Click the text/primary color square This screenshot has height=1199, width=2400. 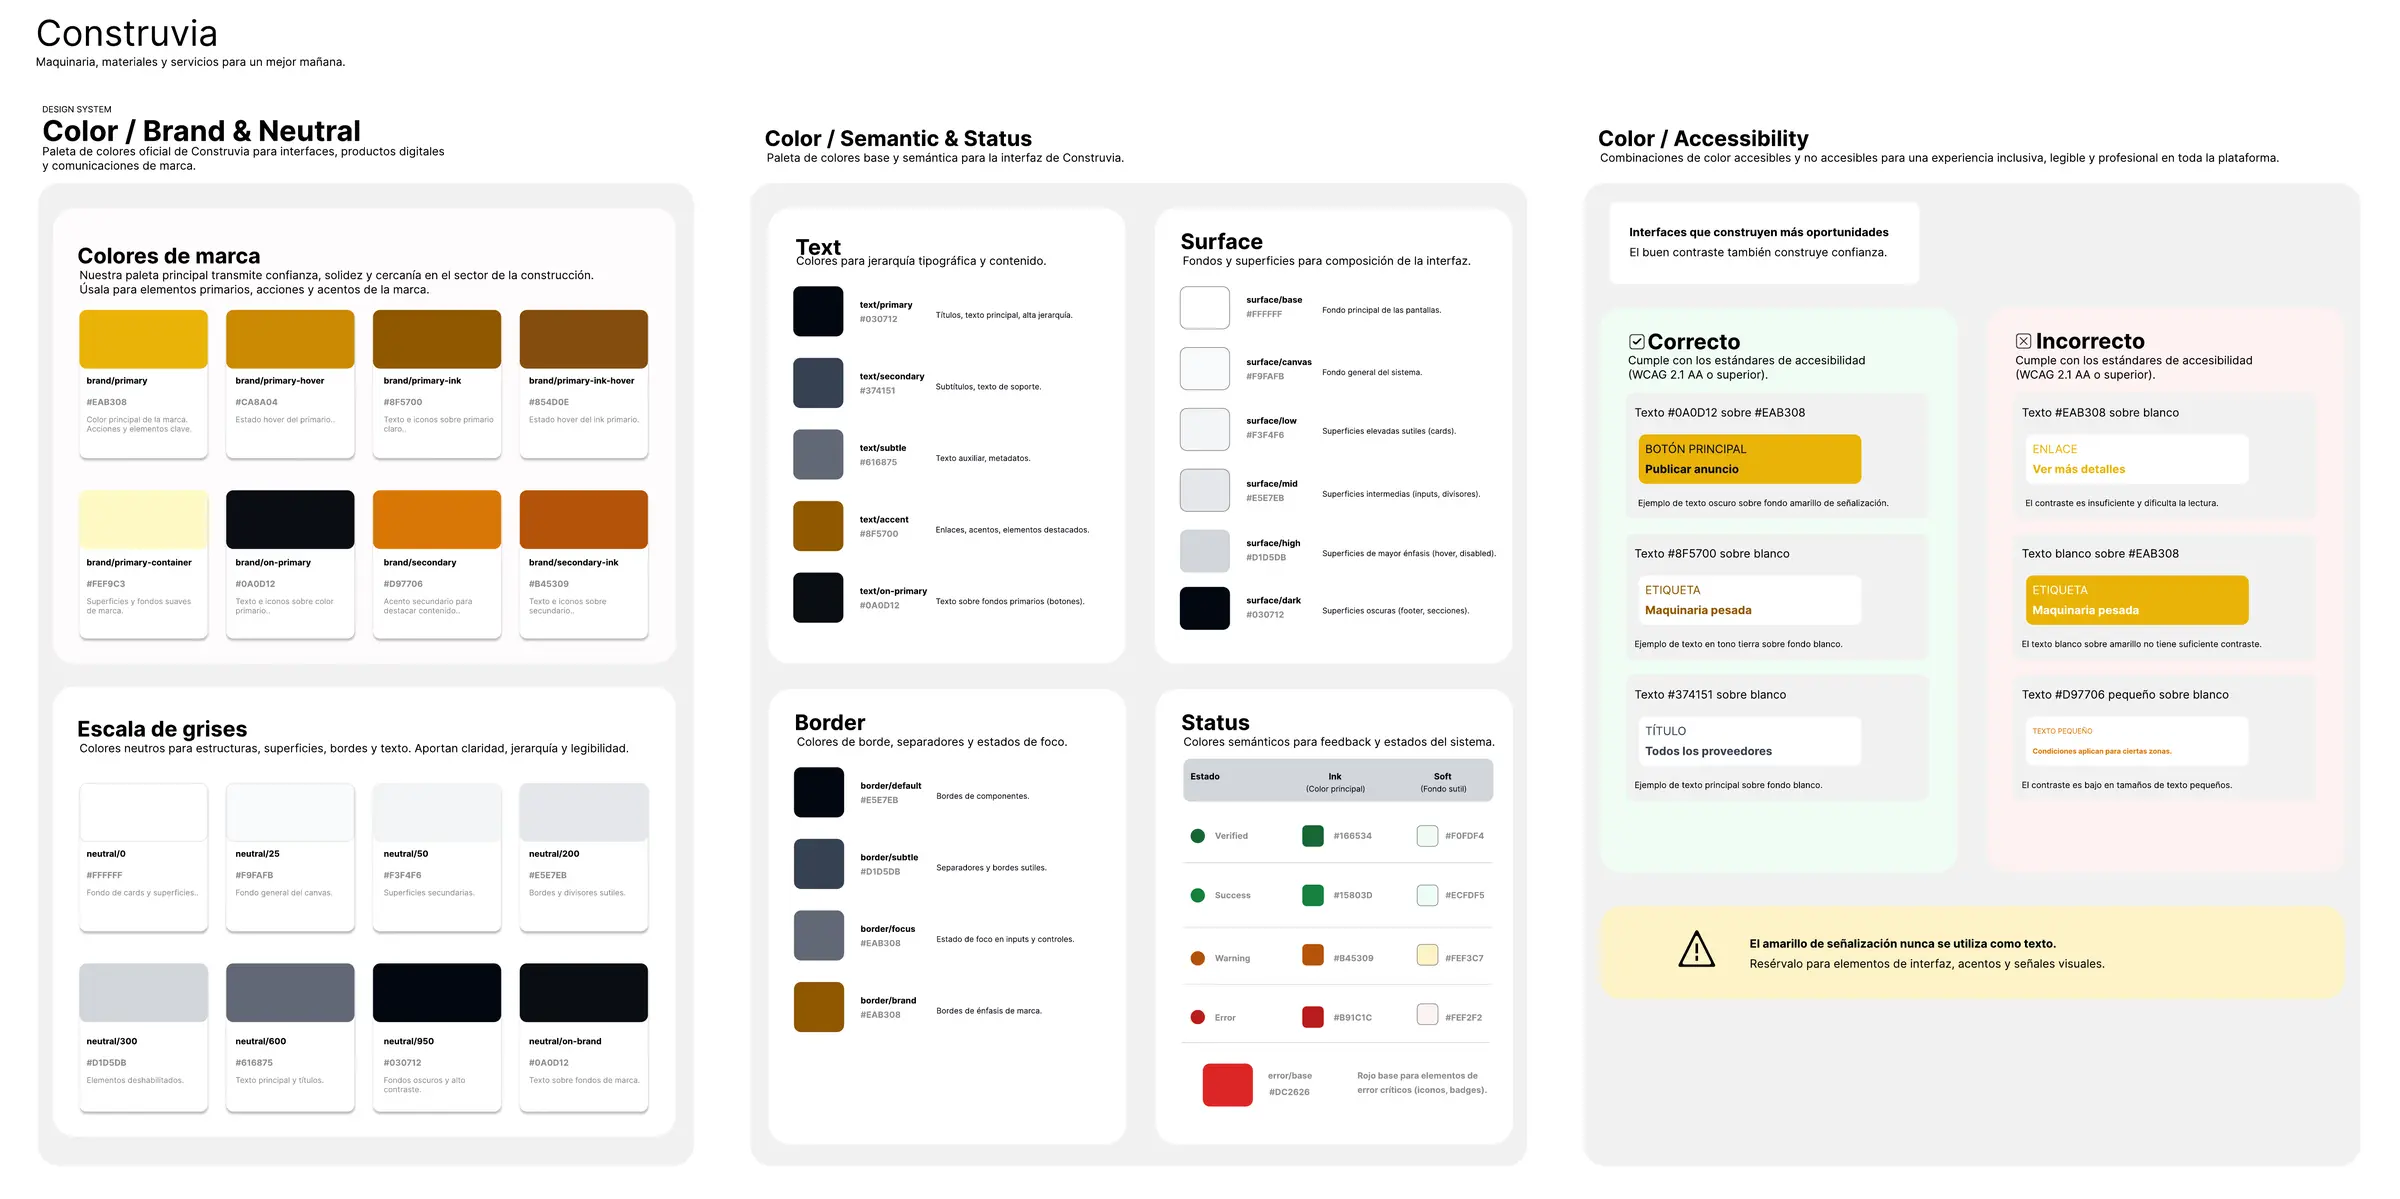(x=818, y=311)
